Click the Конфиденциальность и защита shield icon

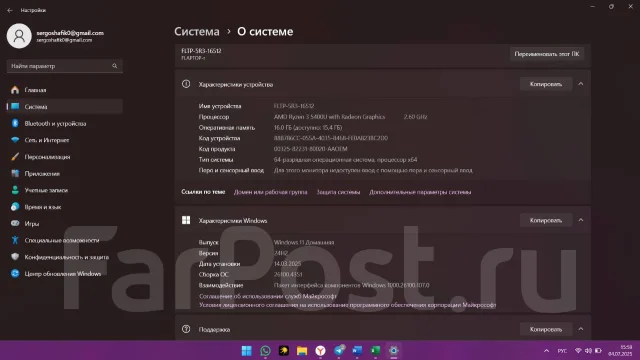click(x=15, y=257)
